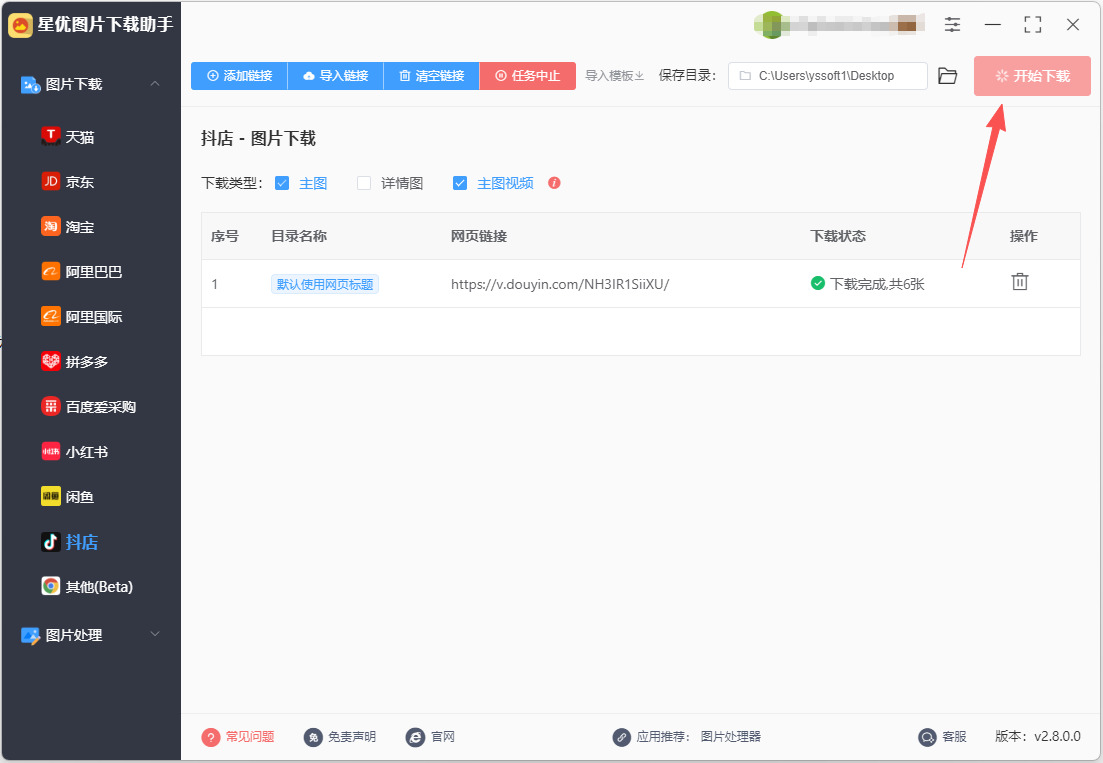Toggle the 主图视频 checkbox
Screen dimensions: 1103x763
click(460, 183)
